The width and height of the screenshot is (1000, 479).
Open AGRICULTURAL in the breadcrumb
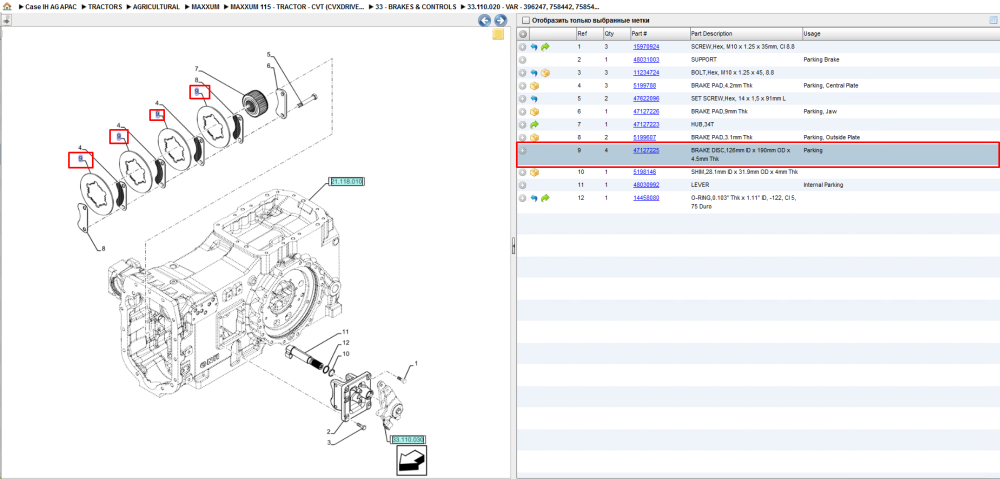(156, 6)
